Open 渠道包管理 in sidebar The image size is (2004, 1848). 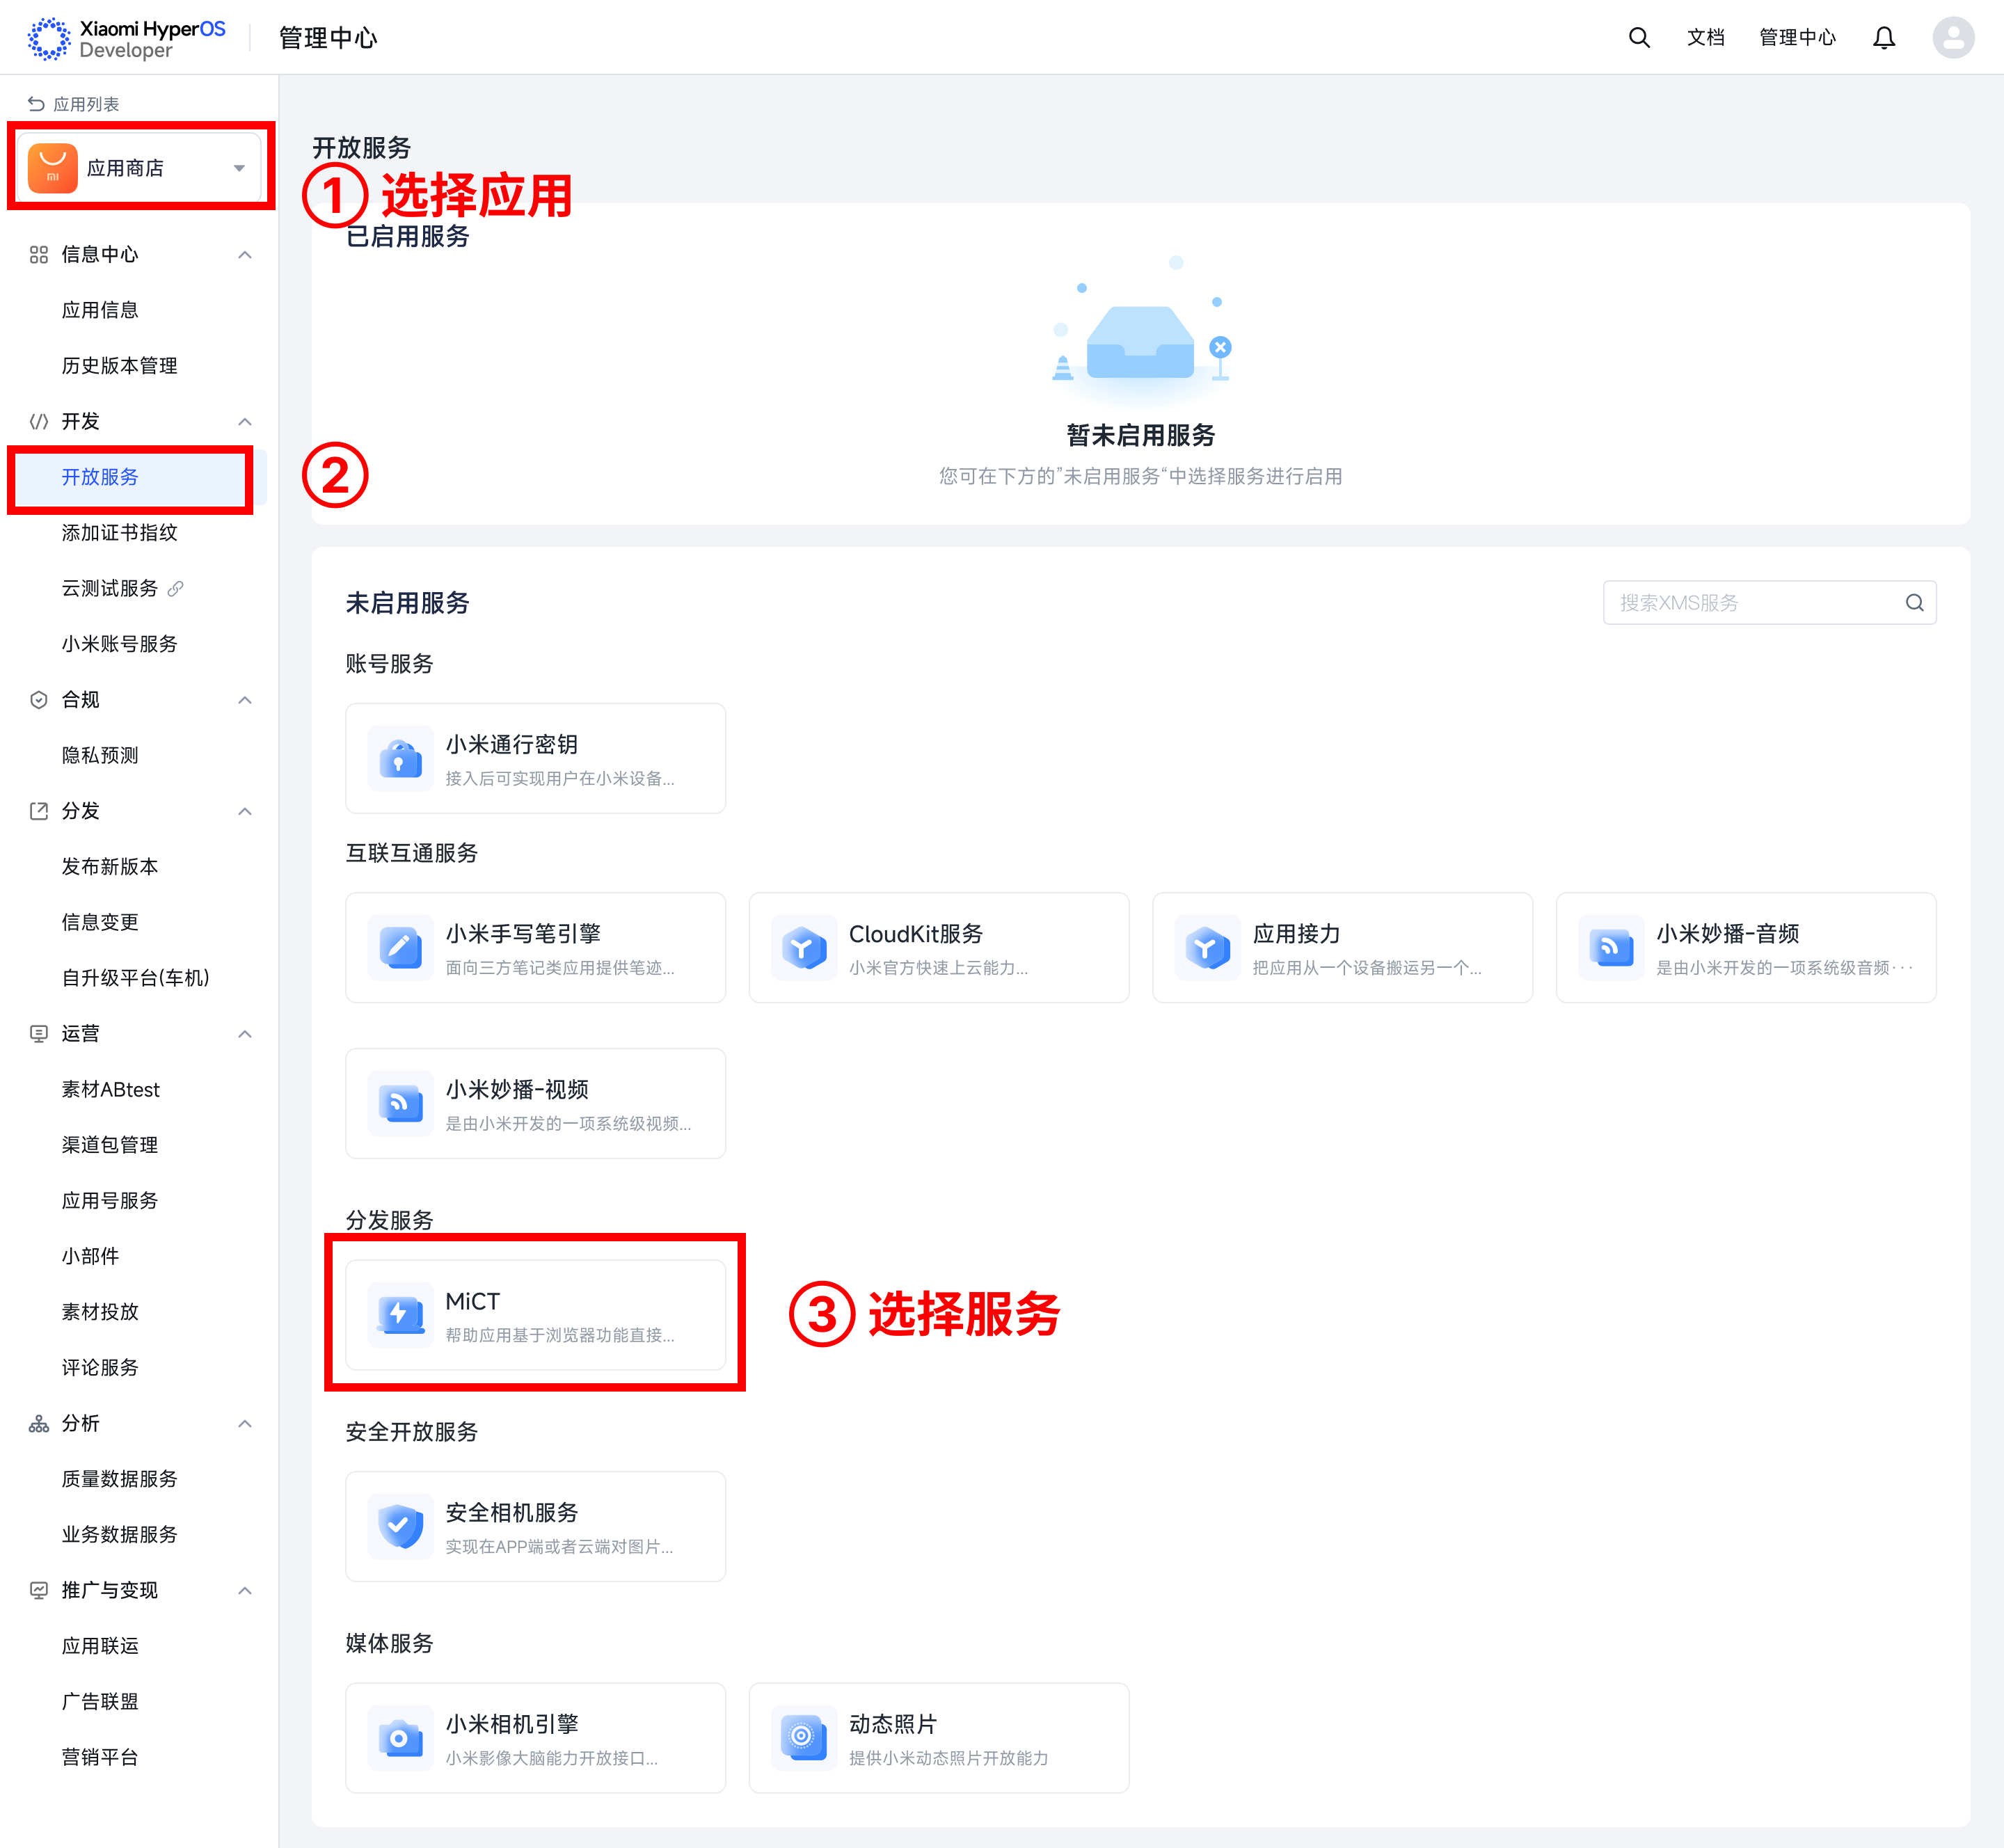click(110, 1145)
